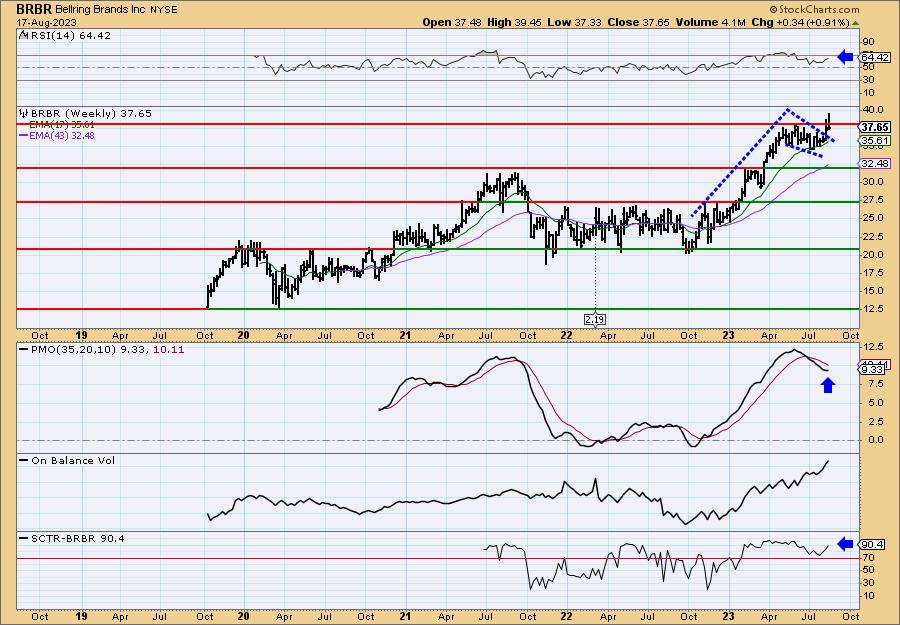The width and height of the screenshot is (900, 625).
Task: Click the 22.5 price axis label
Action: click(872, 236)
